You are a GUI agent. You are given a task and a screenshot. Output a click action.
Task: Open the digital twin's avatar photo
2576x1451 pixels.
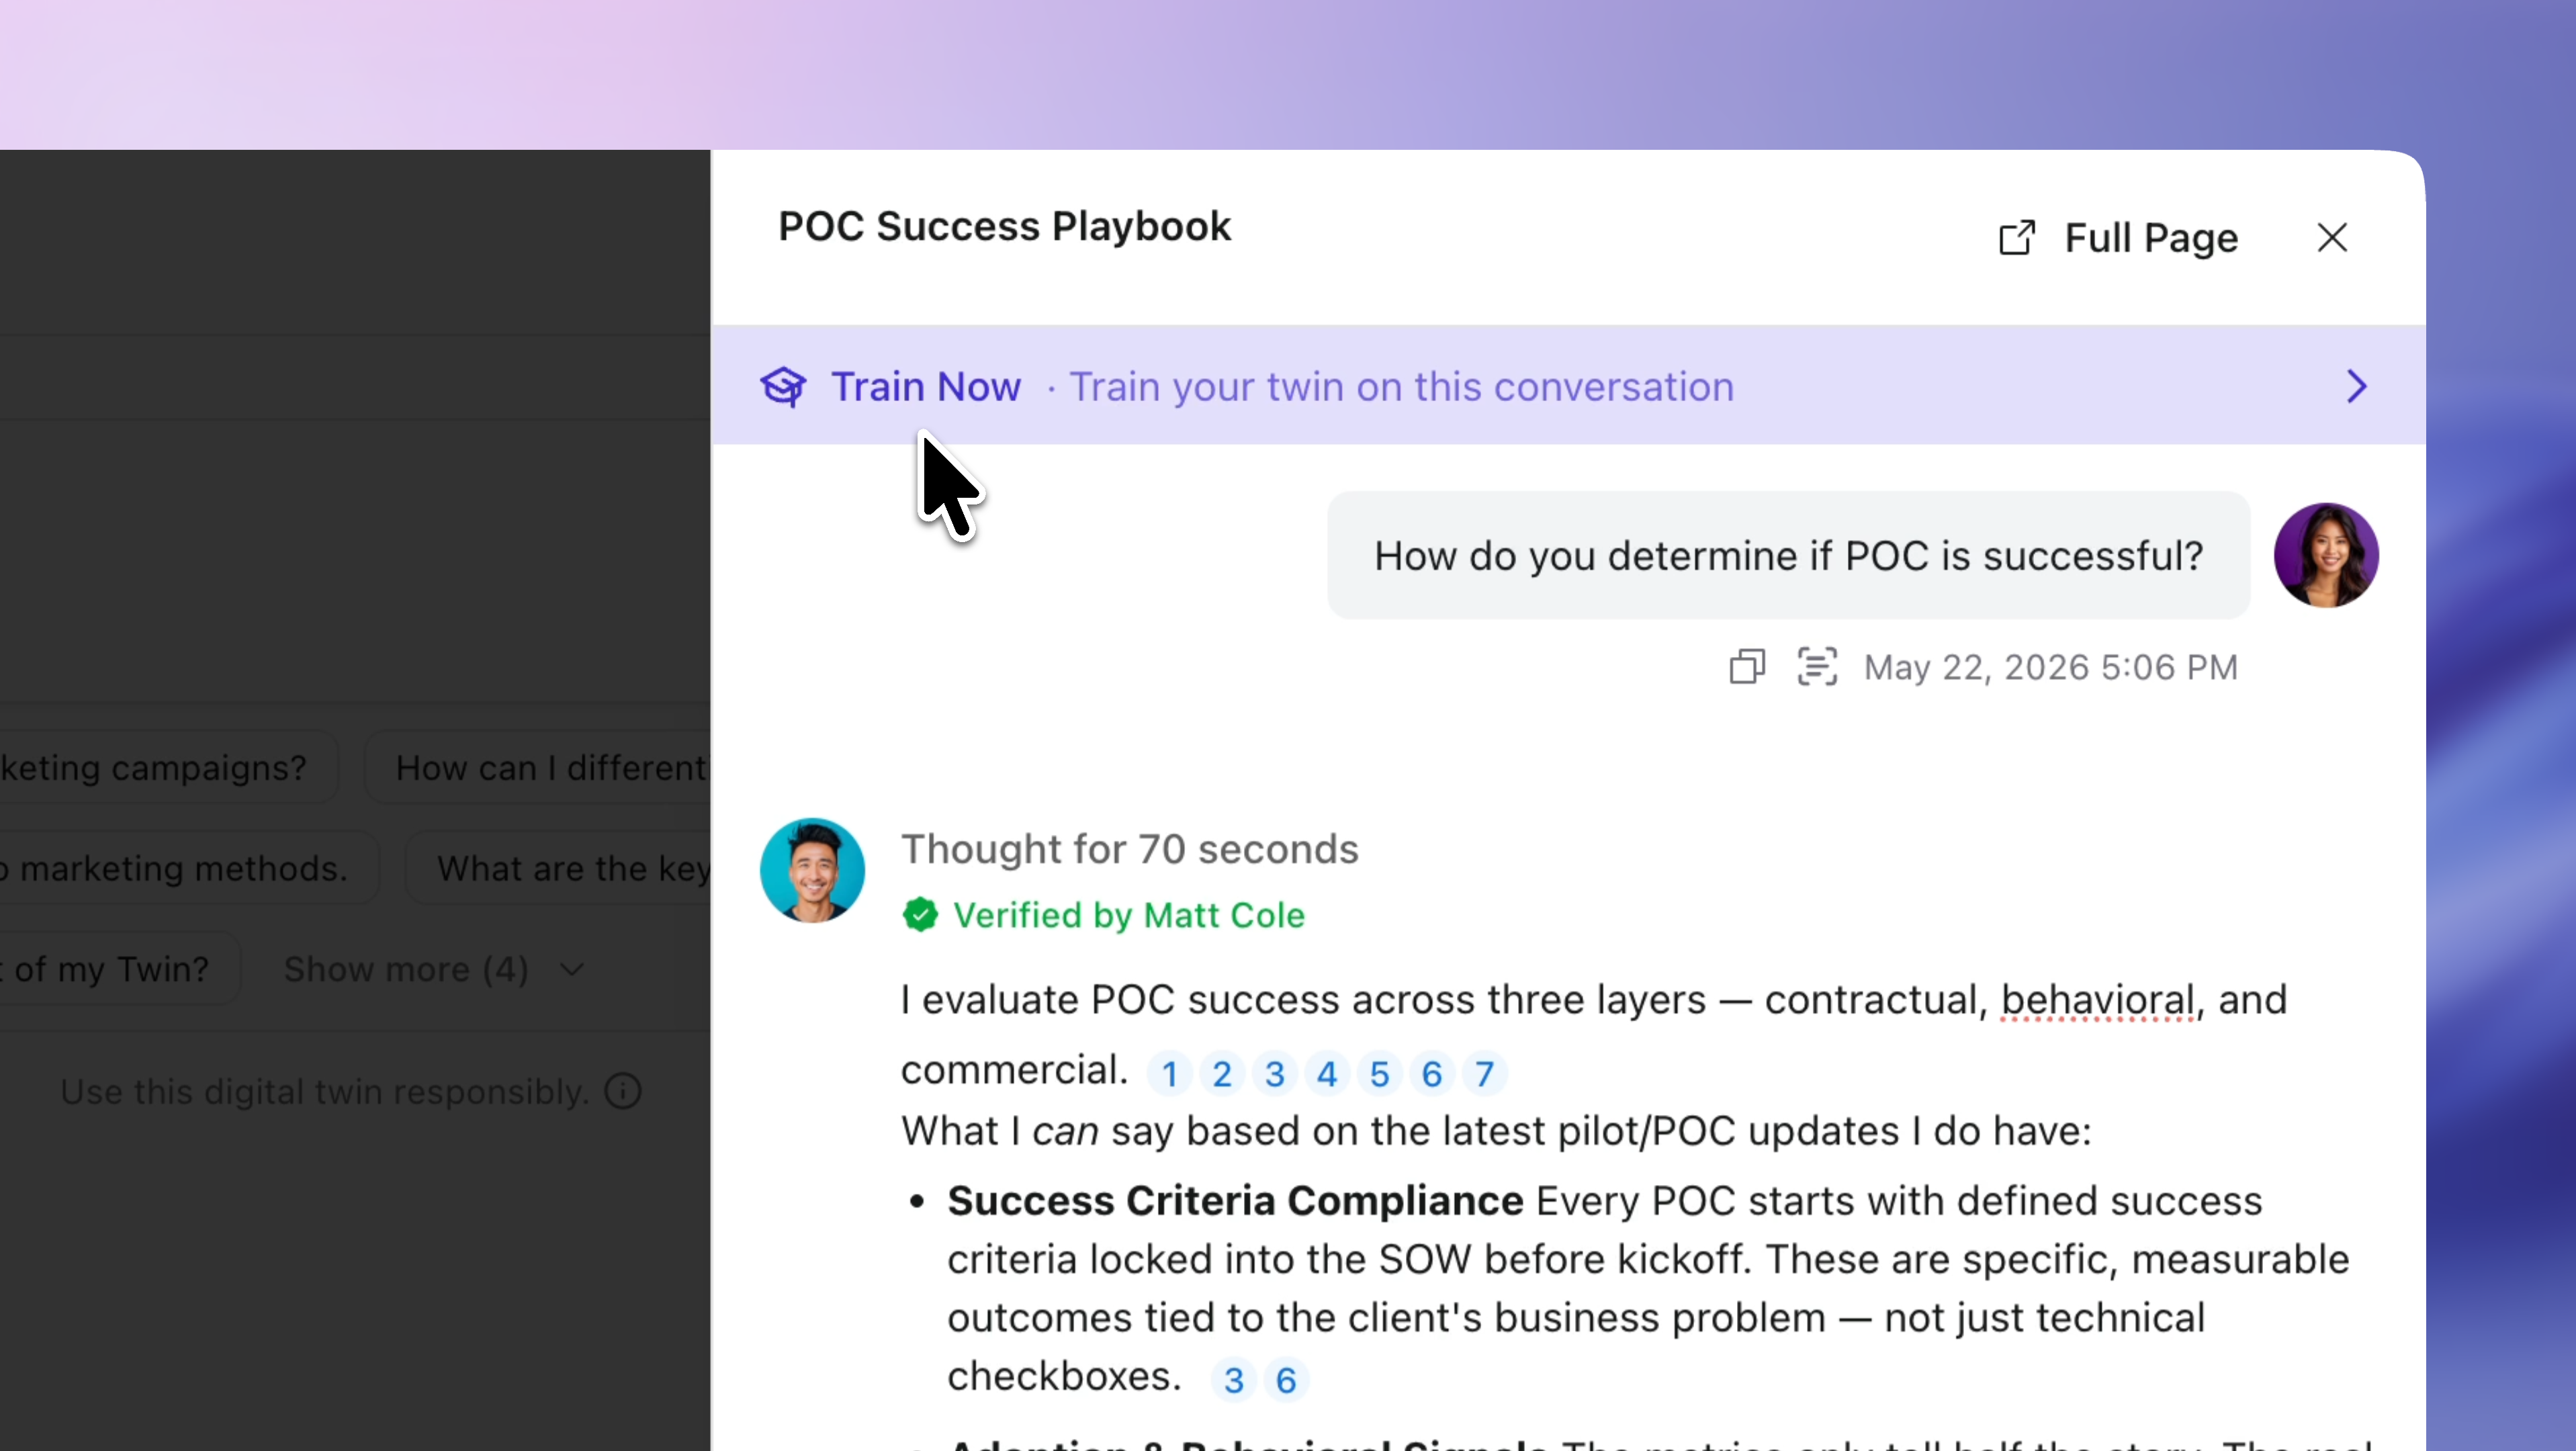pyautogui.click(x=812, y=870)
